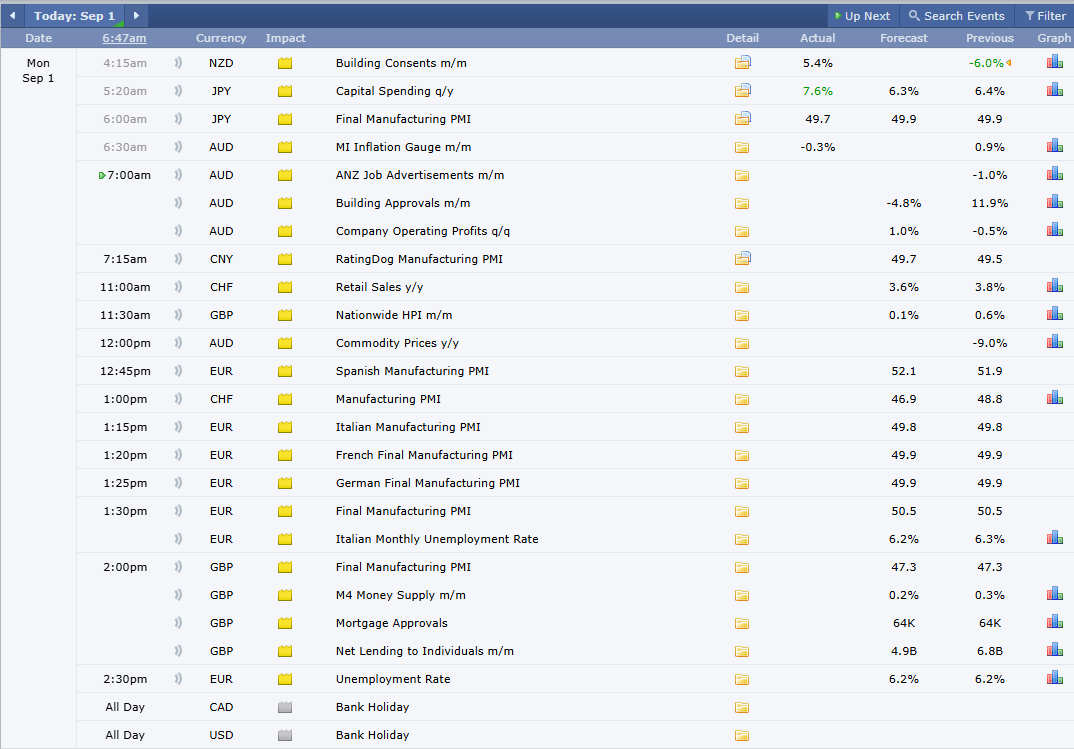This screenshot has height=749, width=1074.
Task: Click the revised -6.0% previous value
Action: [986, 63]
